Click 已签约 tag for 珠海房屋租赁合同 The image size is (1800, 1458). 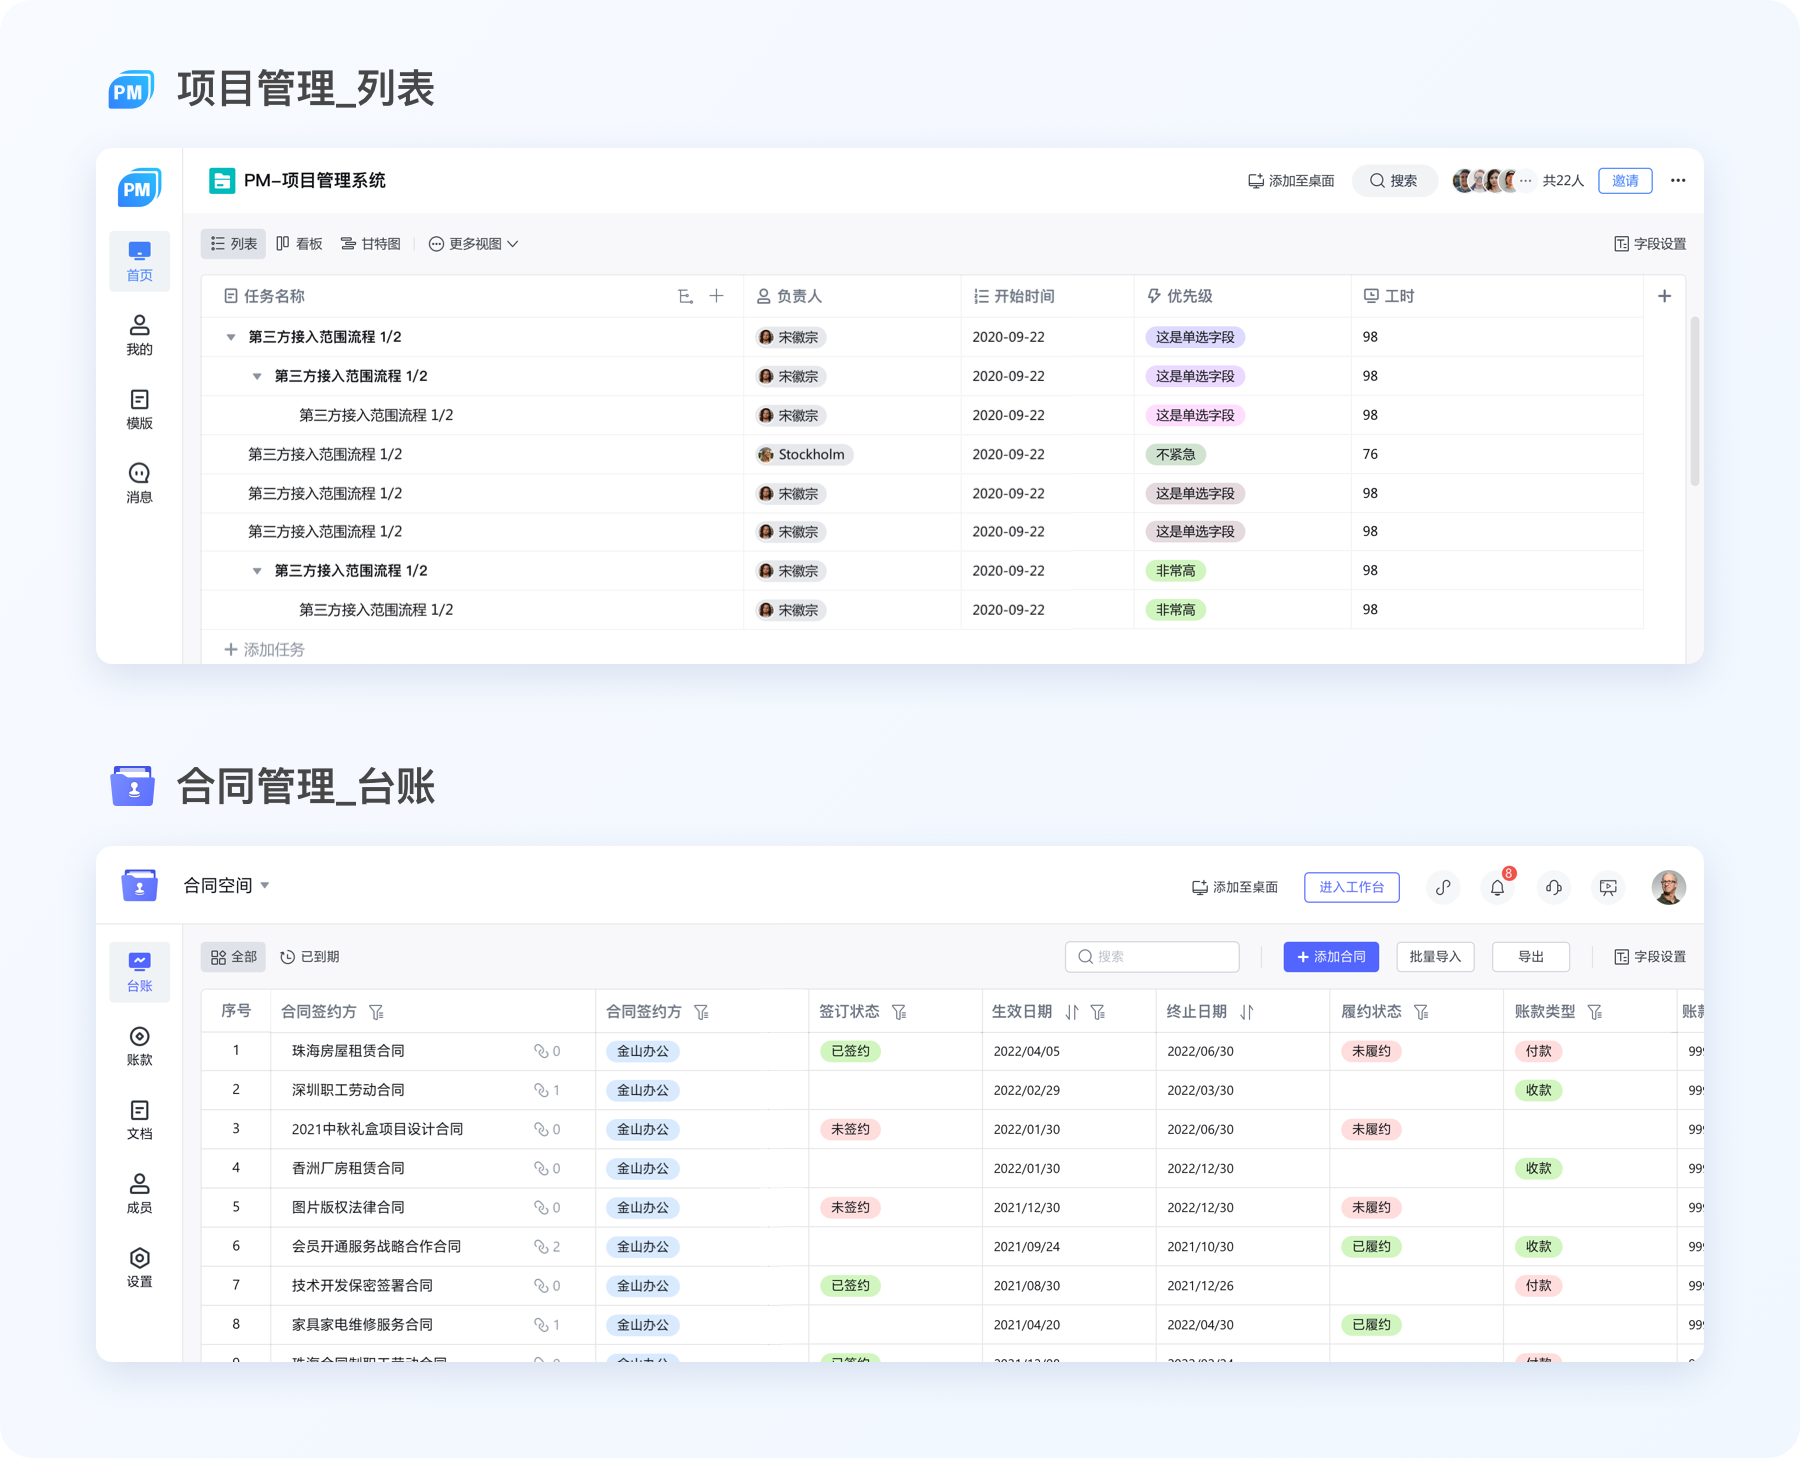click(x=850, y=1051)
